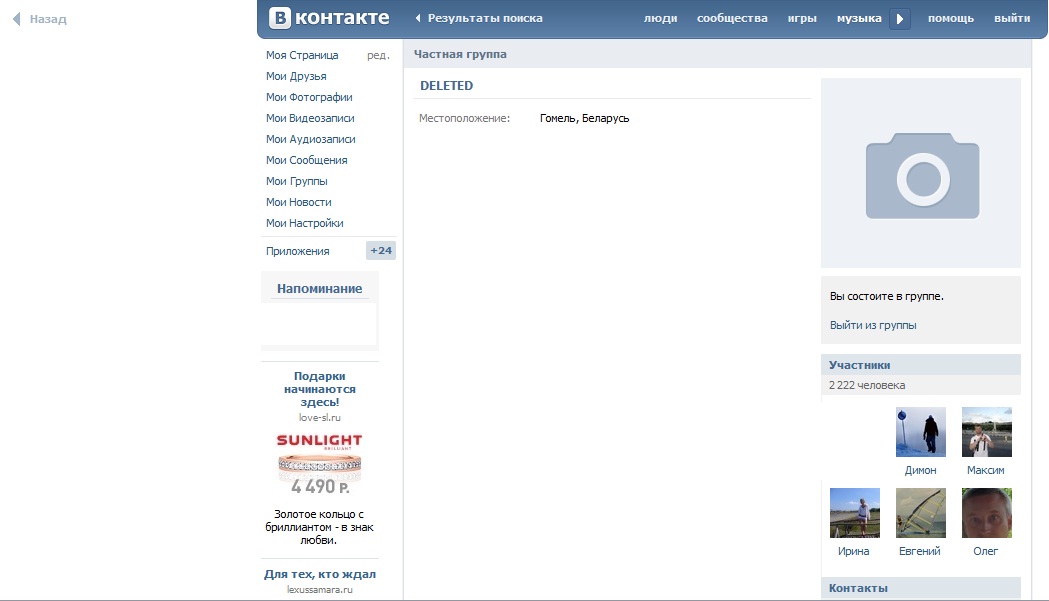Open Олег's member avatar
Viewport: 1049px width, 601px height.
click(986, 513)
